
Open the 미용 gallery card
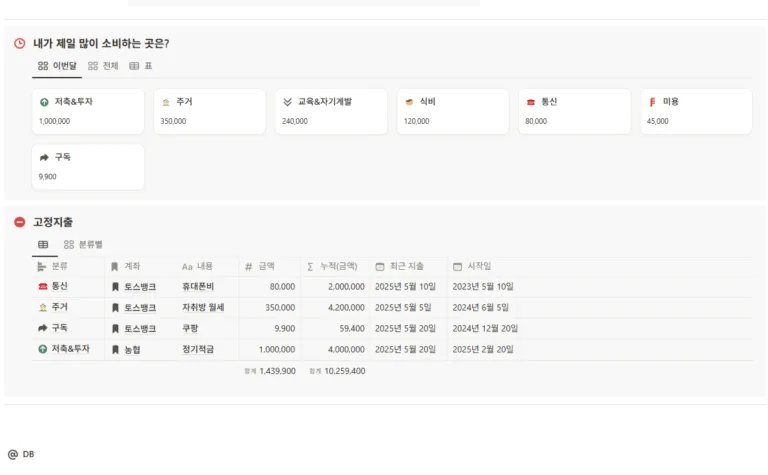click(x=695, y=111)
